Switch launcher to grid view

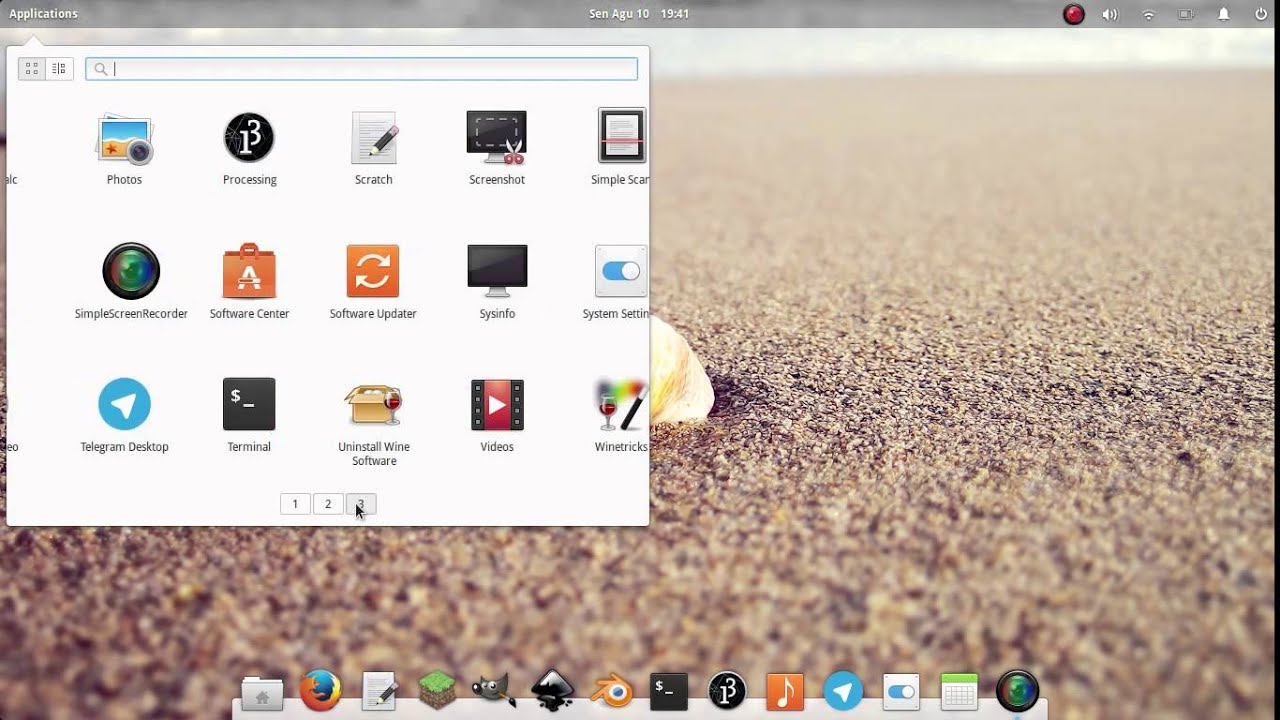point(32,68)
